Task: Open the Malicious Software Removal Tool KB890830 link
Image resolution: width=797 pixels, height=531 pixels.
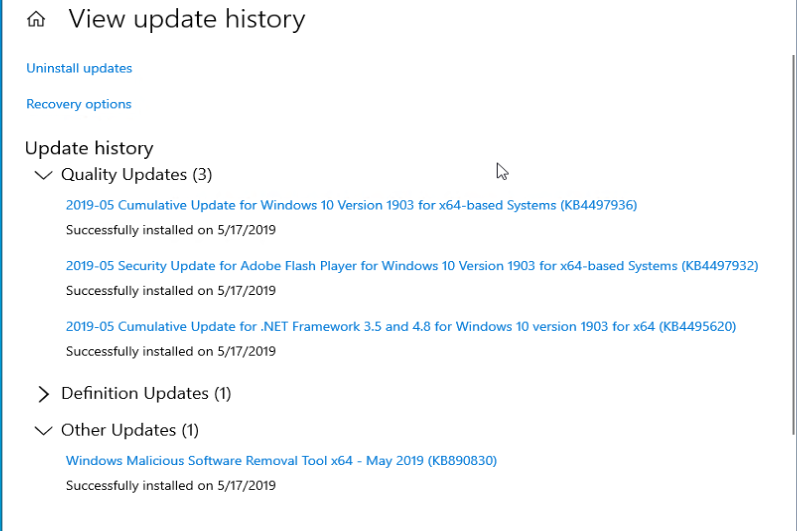Action: coord(281,460)
